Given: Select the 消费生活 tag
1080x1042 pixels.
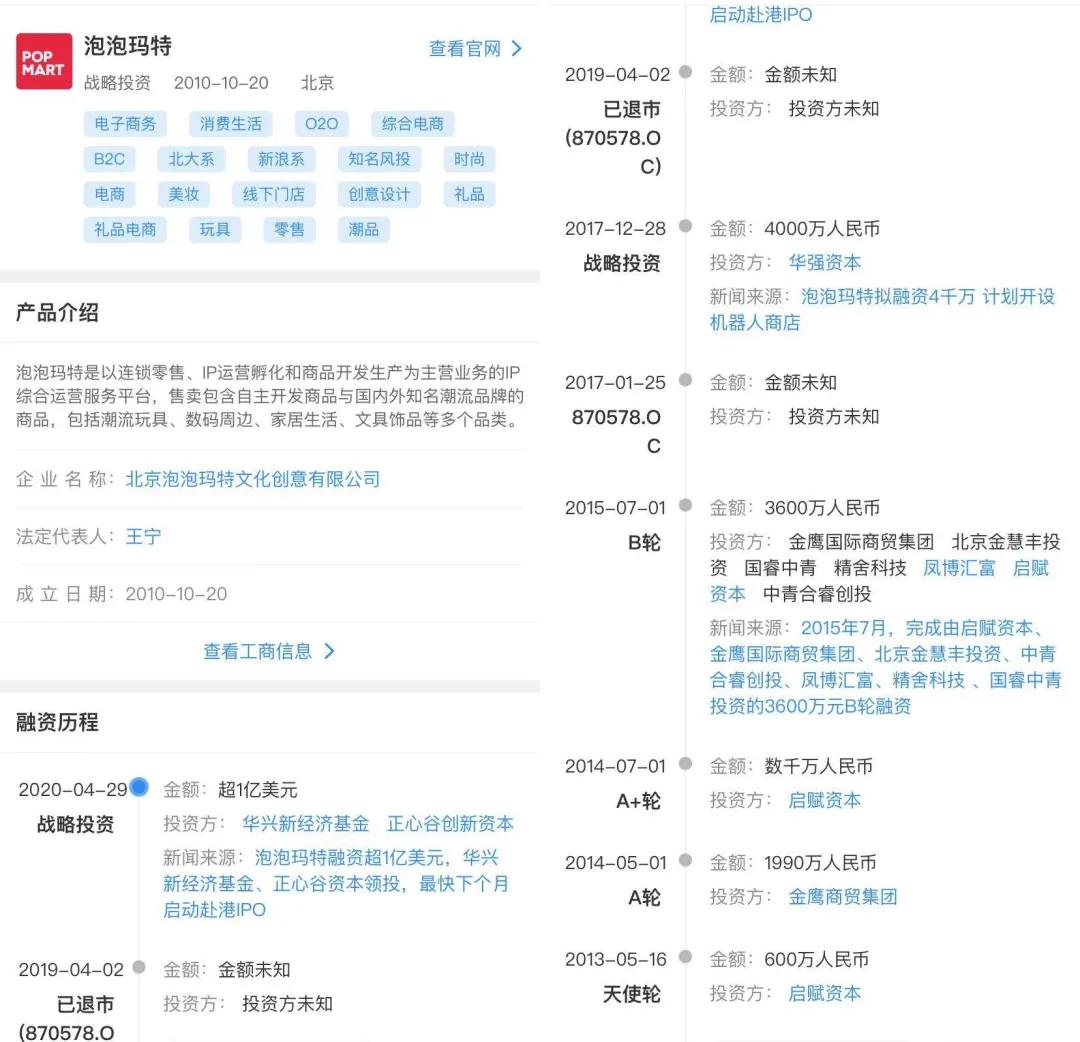Looking at the screenshot, I should (x=231, y=124).
